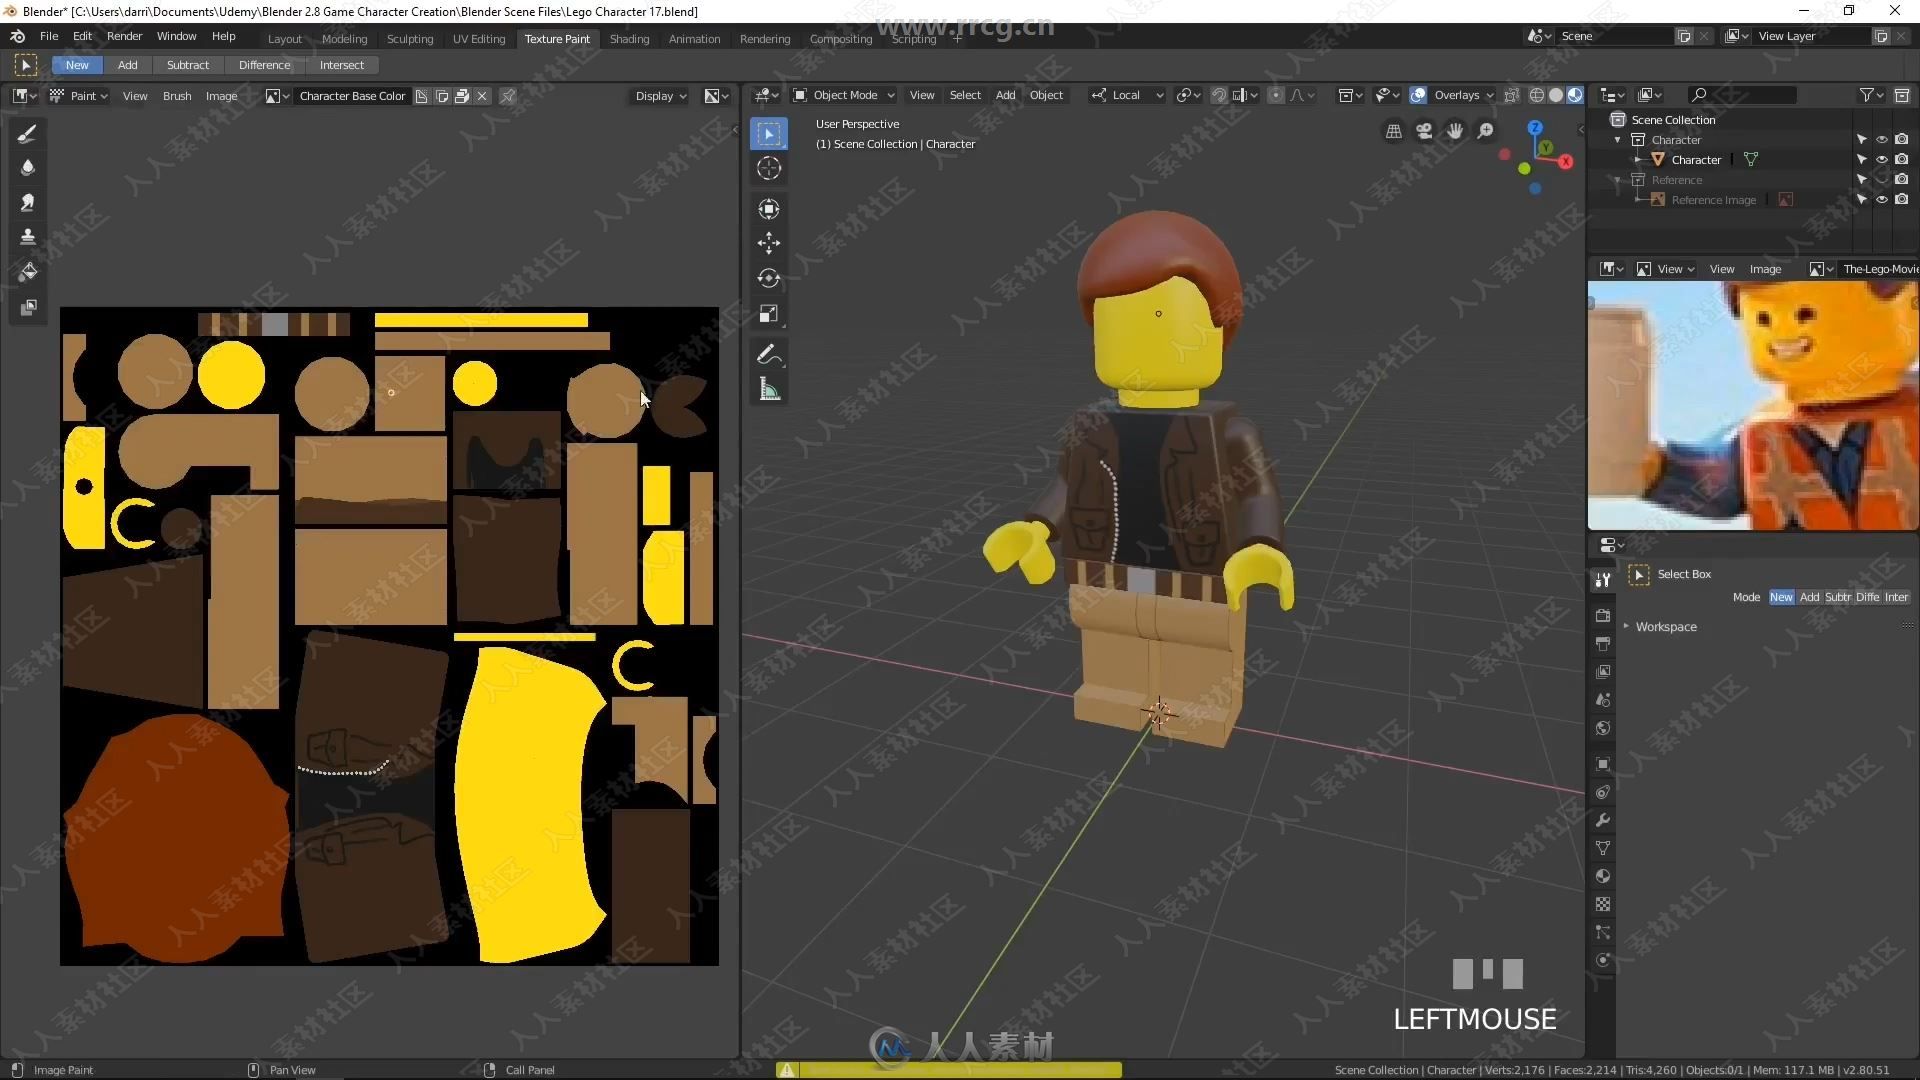Open the Overlays options dropdown arrow
The height and width of the screenshot is (1080, 1920).
[x=1489, y=95]
